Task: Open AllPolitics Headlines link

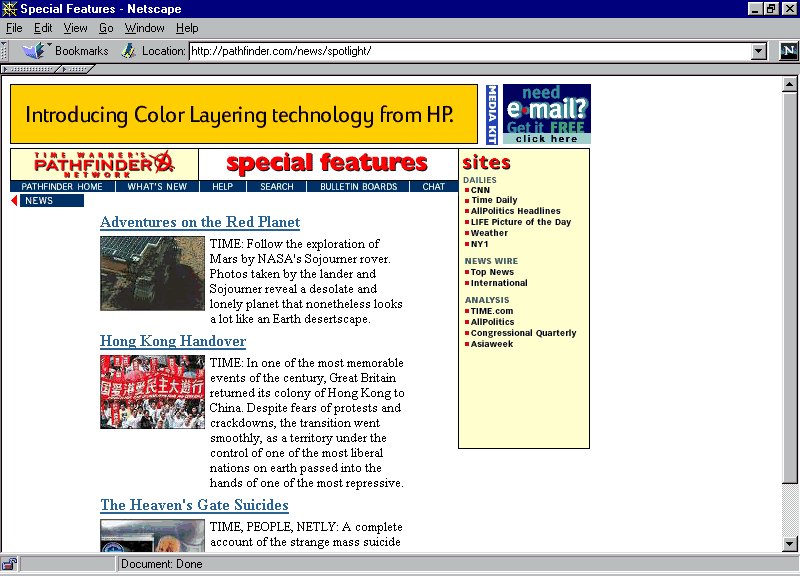Action: click(x=515, y=211)
